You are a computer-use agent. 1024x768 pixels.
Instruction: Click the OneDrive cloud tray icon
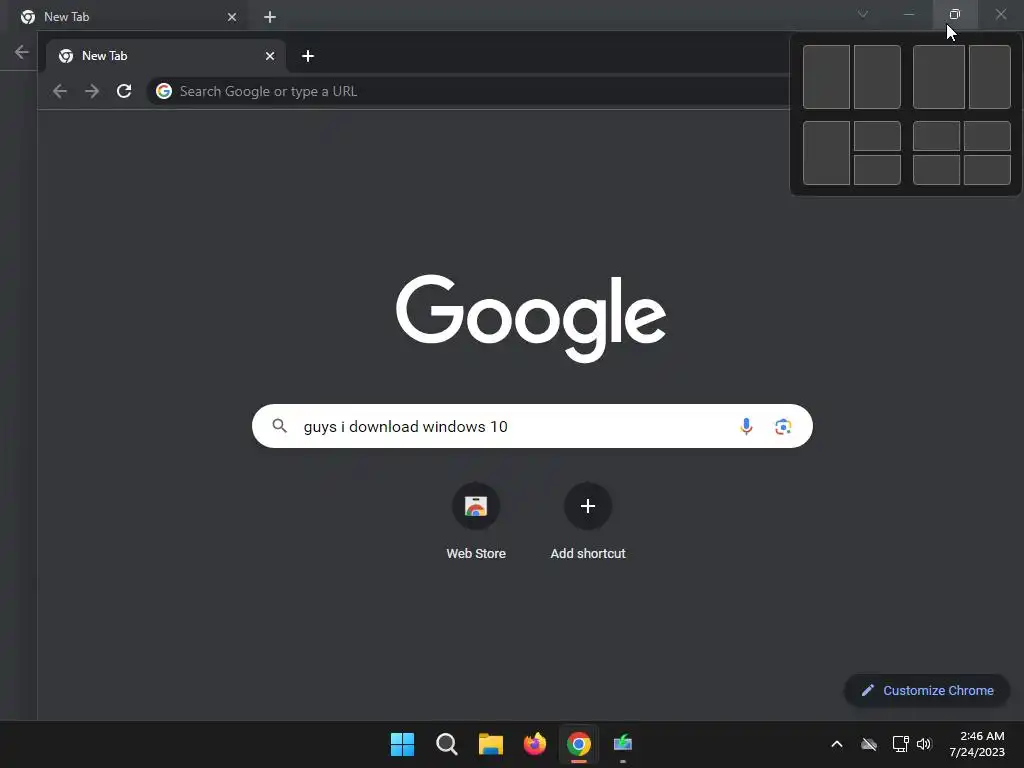pos(869,744)
